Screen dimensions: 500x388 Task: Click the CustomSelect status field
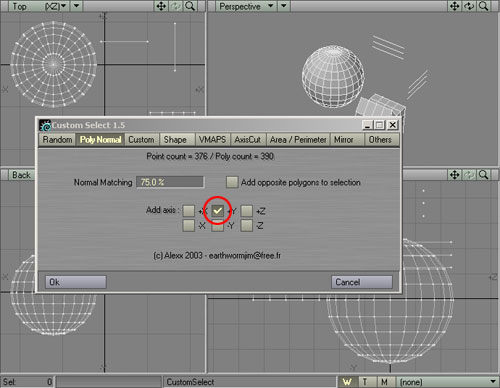click(249, 382)
